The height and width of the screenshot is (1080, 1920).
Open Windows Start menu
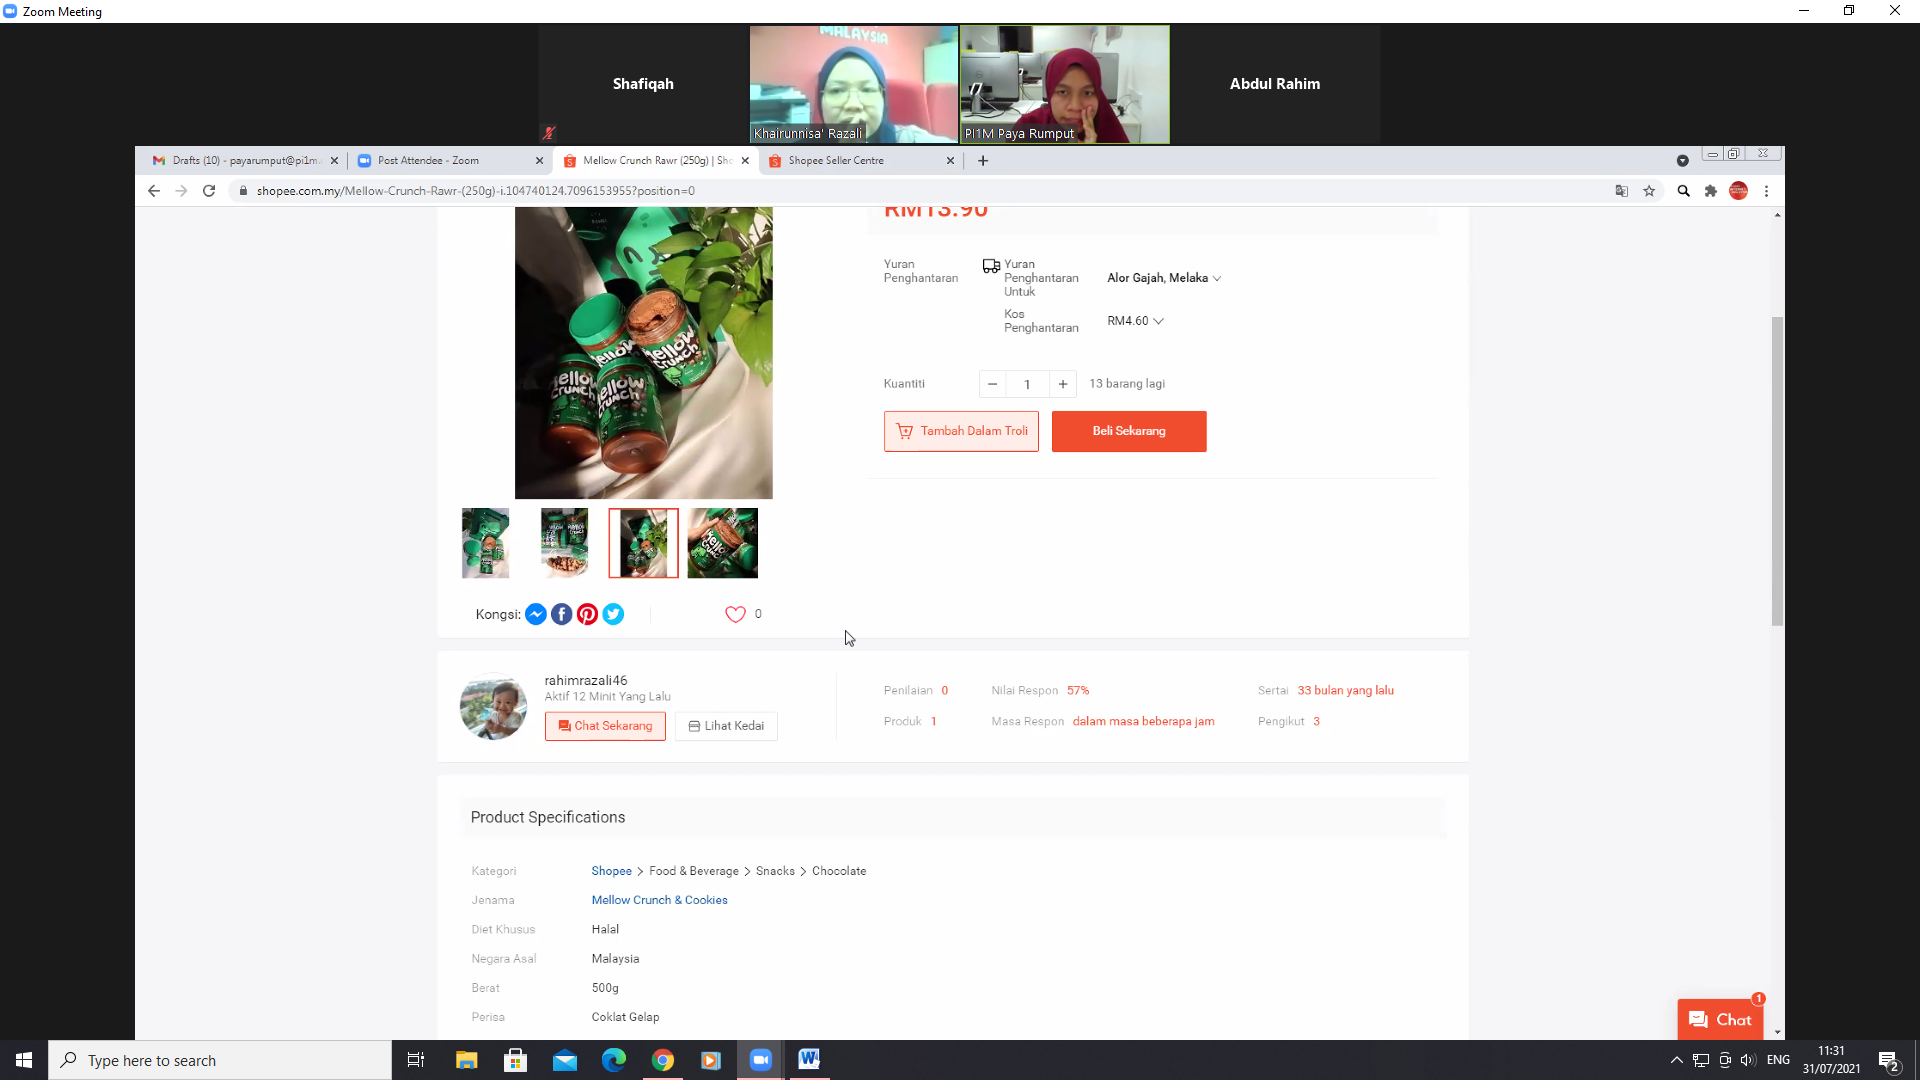(24, 1060)
